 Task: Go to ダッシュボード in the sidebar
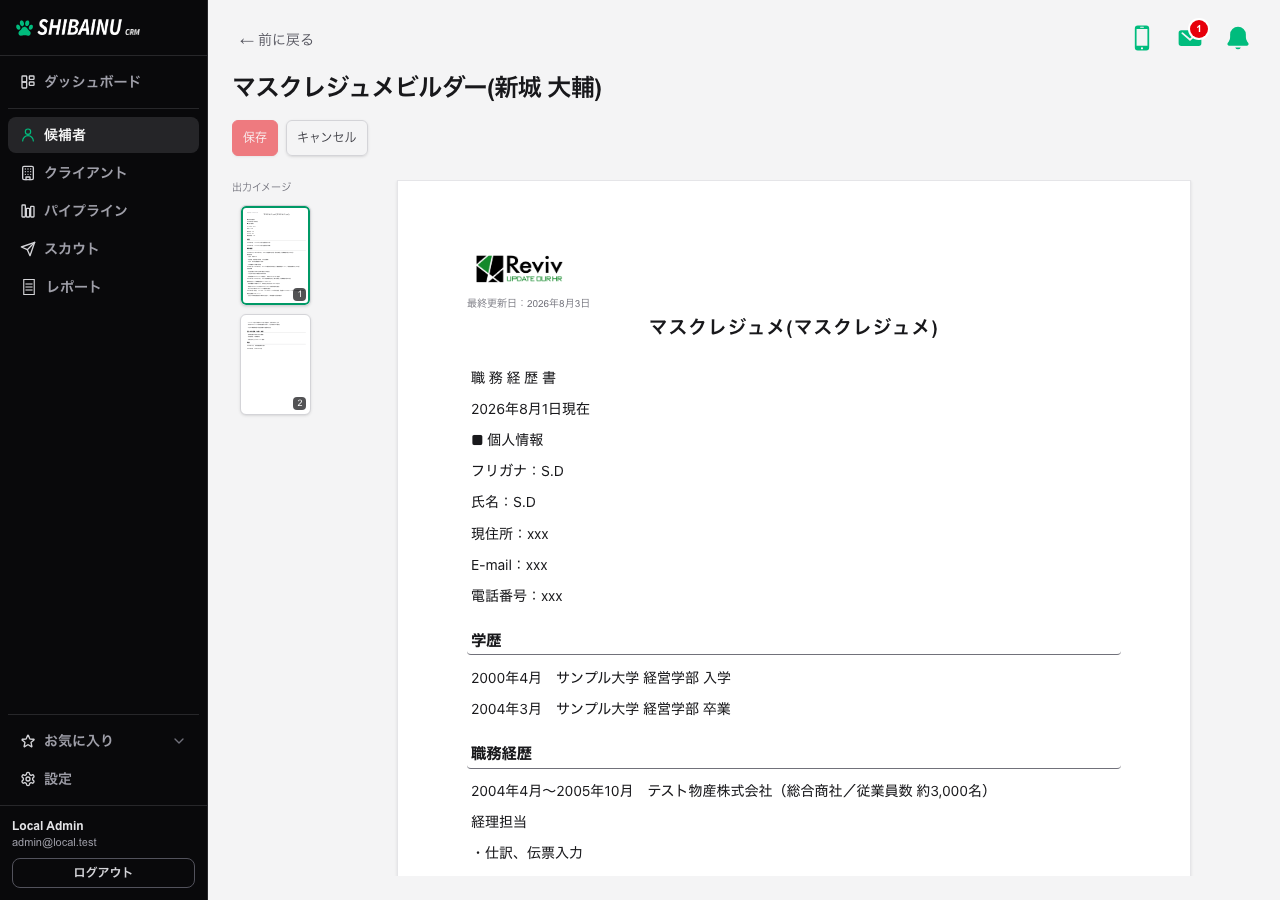103,82
